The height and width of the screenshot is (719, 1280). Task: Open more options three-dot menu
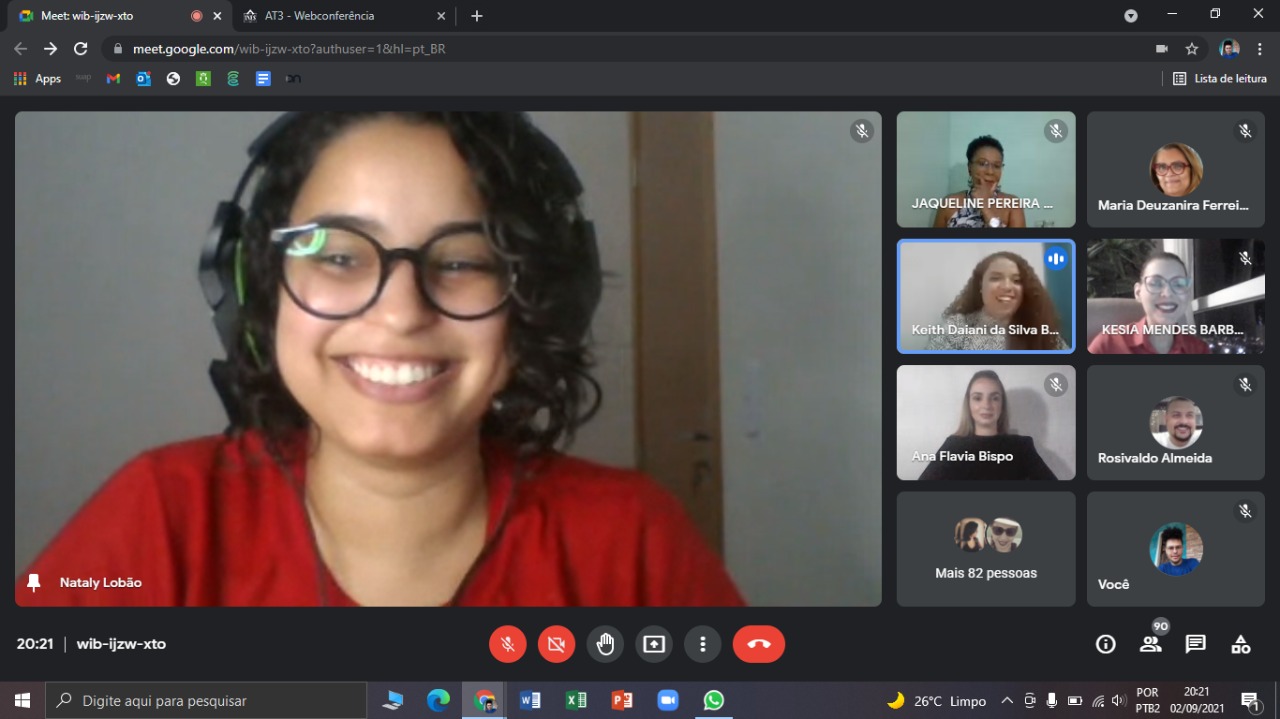[703, 644]
